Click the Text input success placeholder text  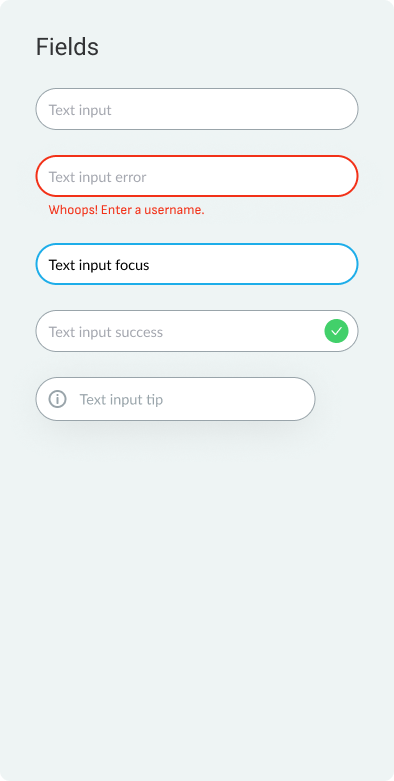(x=106, y=332)
